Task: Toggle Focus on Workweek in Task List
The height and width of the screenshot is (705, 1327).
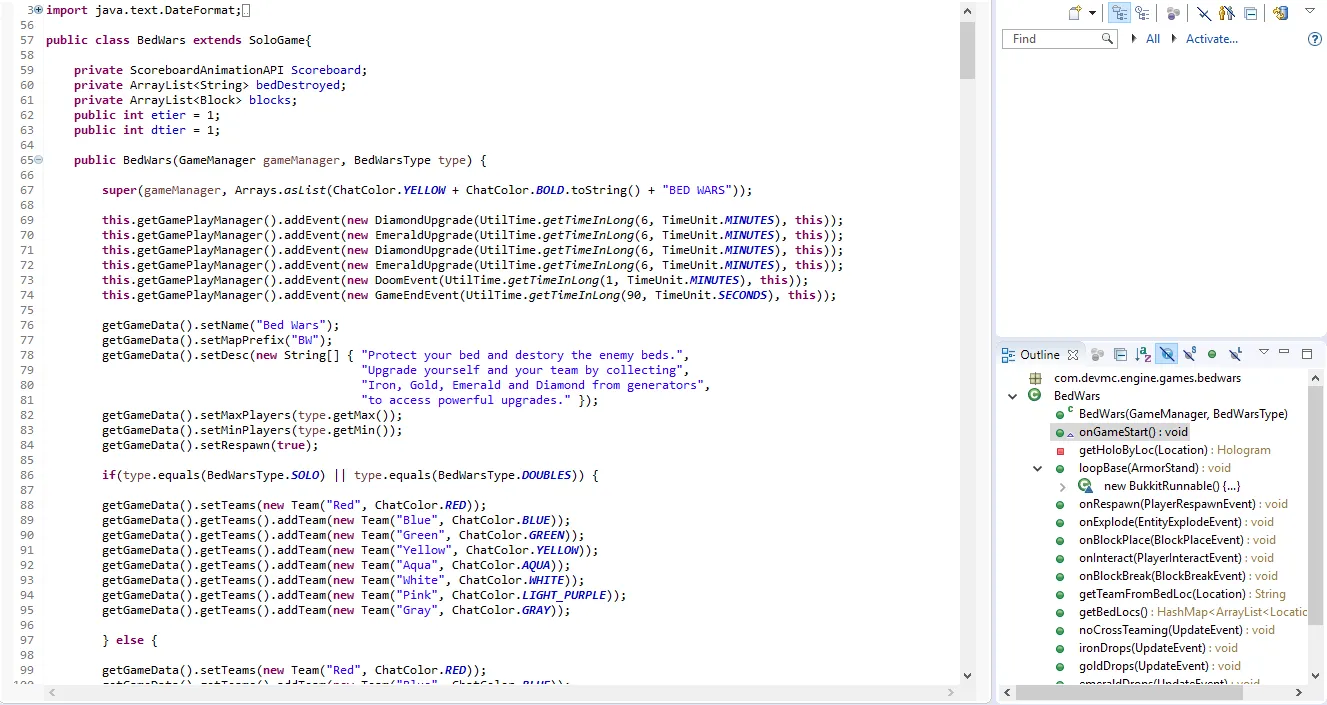Action: pos(1174,13)
